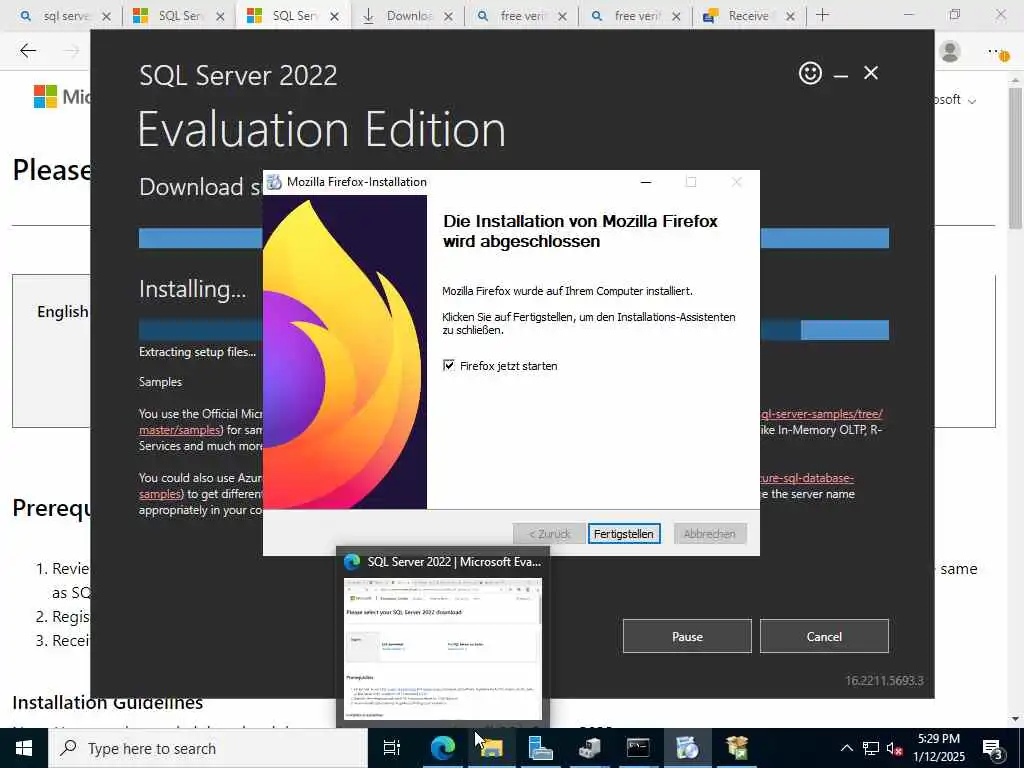Open Server Manager from the taskbar
This screenshot has height=768, width=1024.
tap(541, 748)
